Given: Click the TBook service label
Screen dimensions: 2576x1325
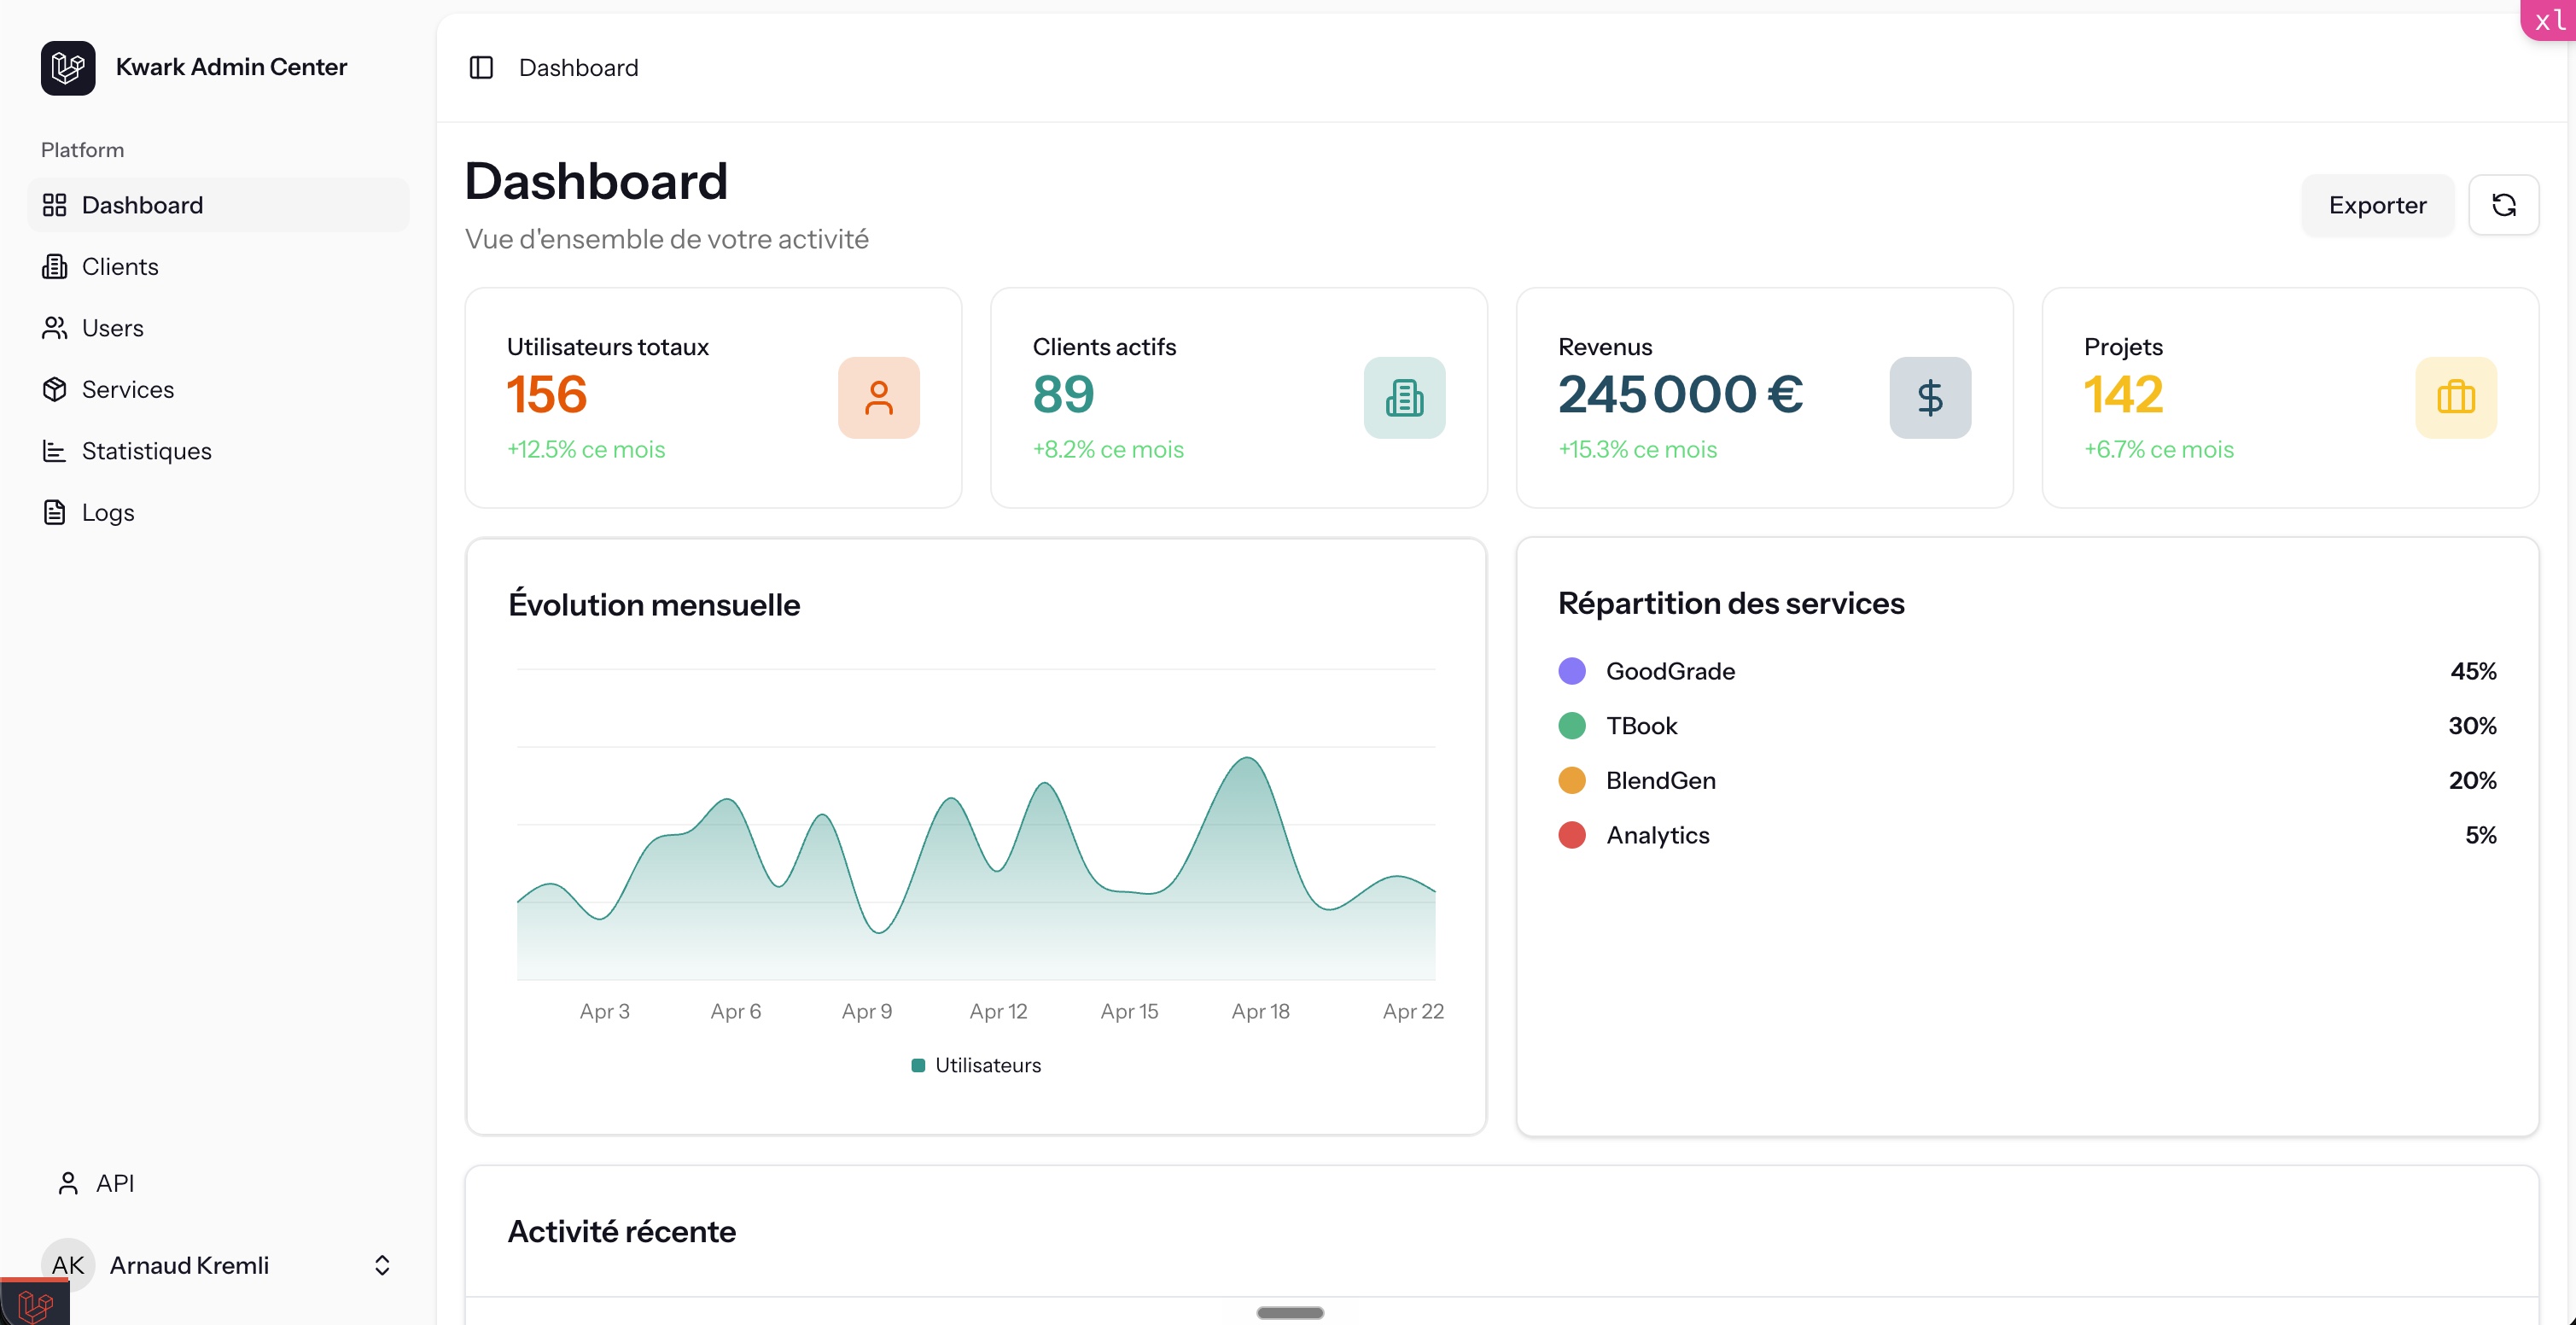Looking at the screenshot, I should [1641, 726].
